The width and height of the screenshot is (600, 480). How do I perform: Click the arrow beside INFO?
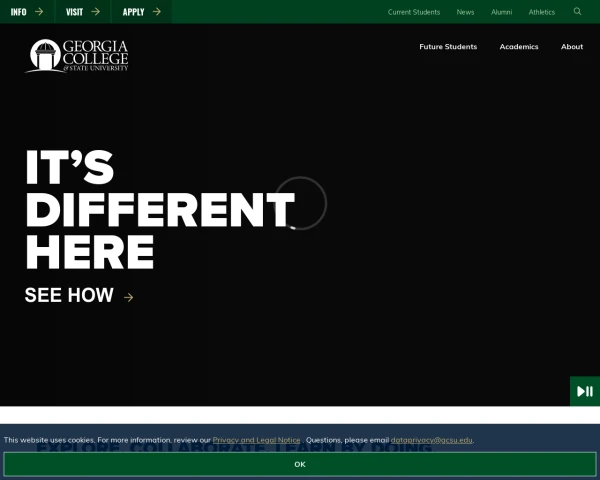38,12
